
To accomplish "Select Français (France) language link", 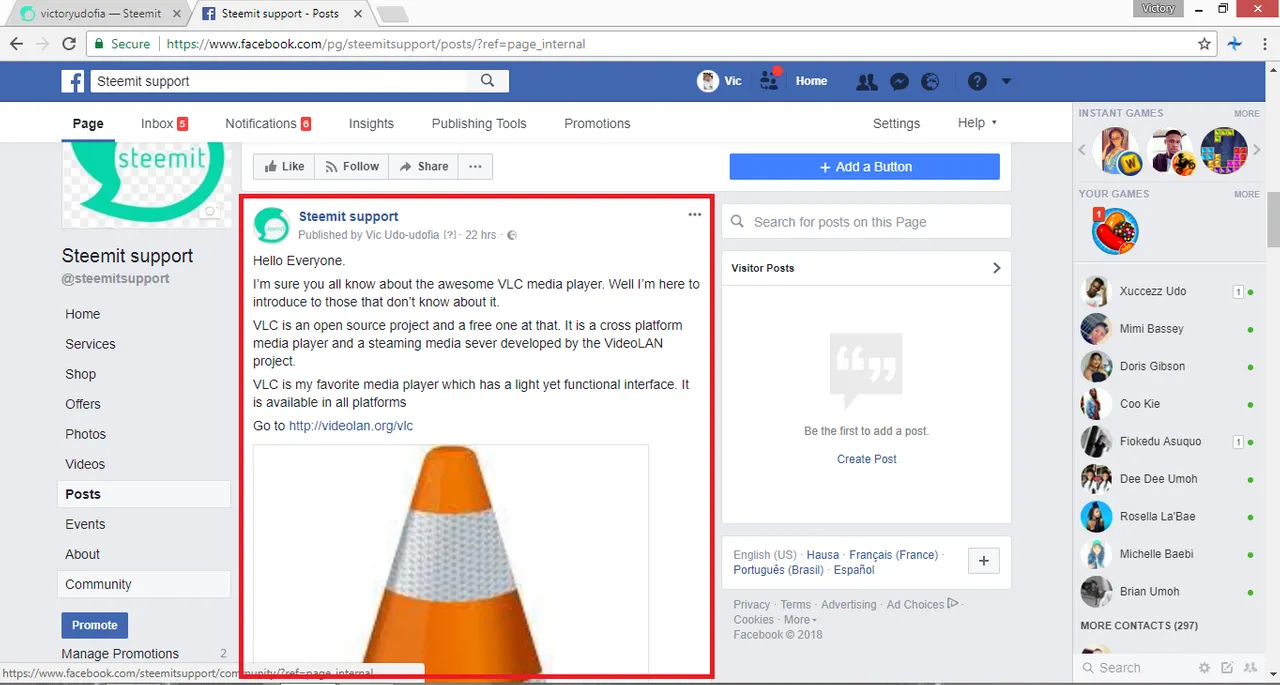I will pyautogui.click(x=893, y=555).
